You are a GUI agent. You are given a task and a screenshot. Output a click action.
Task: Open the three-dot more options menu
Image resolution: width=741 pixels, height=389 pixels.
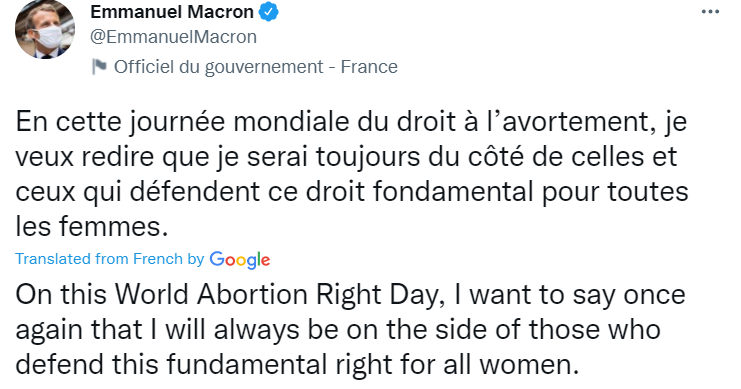710,12
